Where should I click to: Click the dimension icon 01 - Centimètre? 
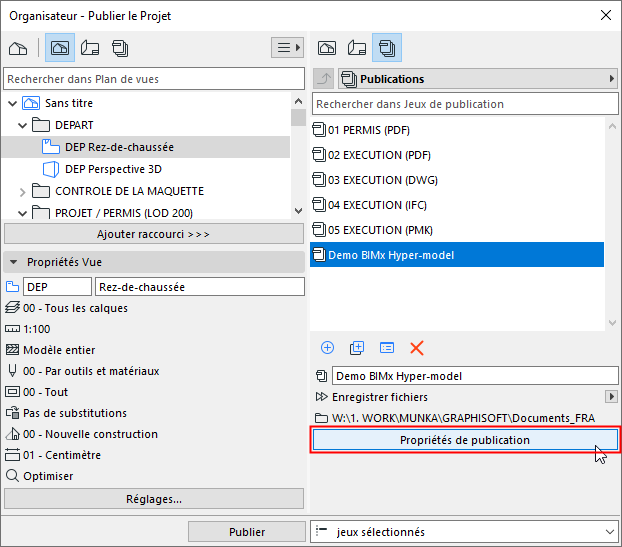[12, 455]
